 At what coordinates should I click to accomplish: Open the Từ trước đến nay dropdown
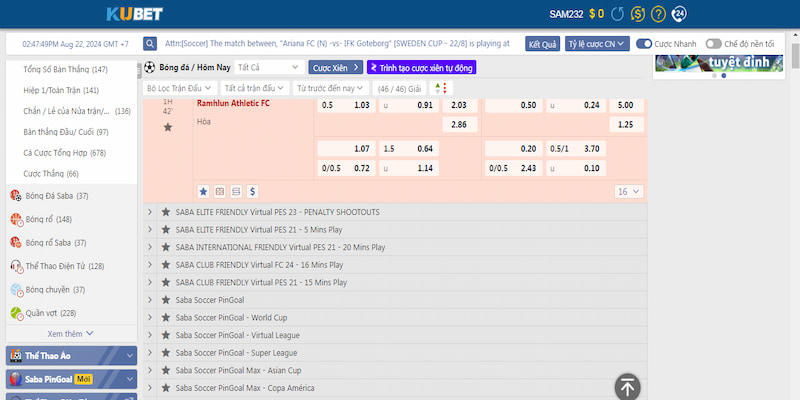tap(331, 88)
